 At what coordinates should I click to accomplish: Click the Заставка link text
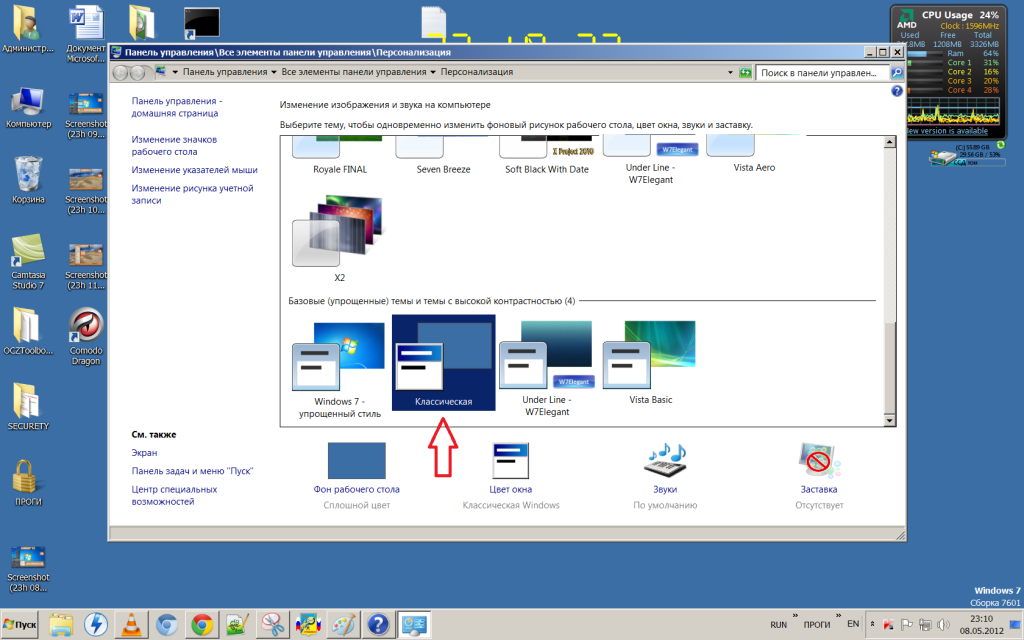coord(819,489)
